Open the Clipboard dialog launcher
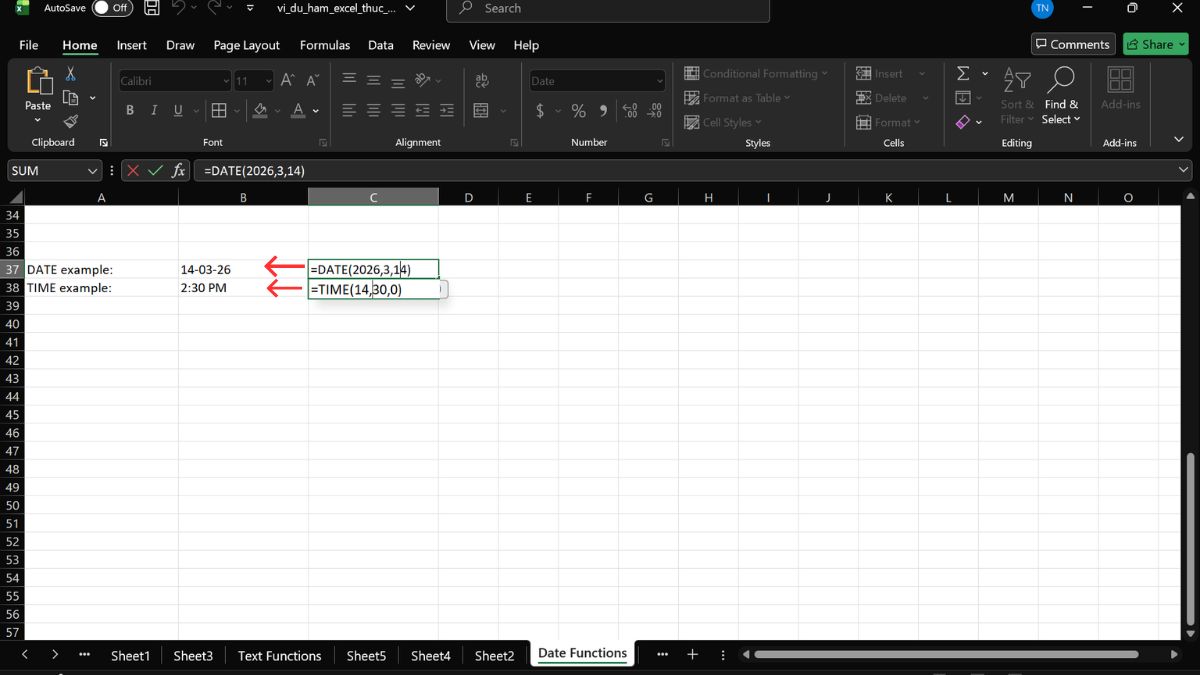The width and height of the screenshot is (1200, 675). click(x=104, y=143)
